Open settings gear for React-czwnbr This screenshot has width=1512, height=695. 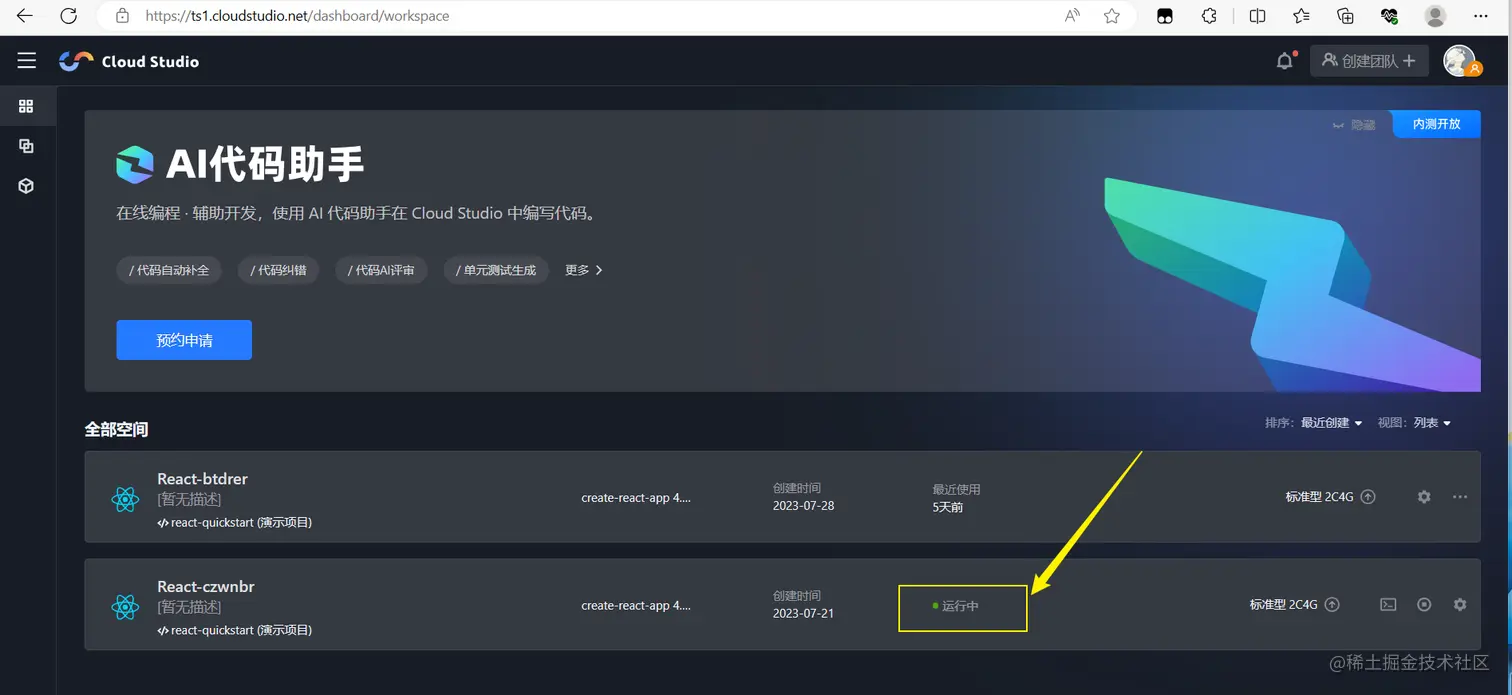tap(1460, 604)
